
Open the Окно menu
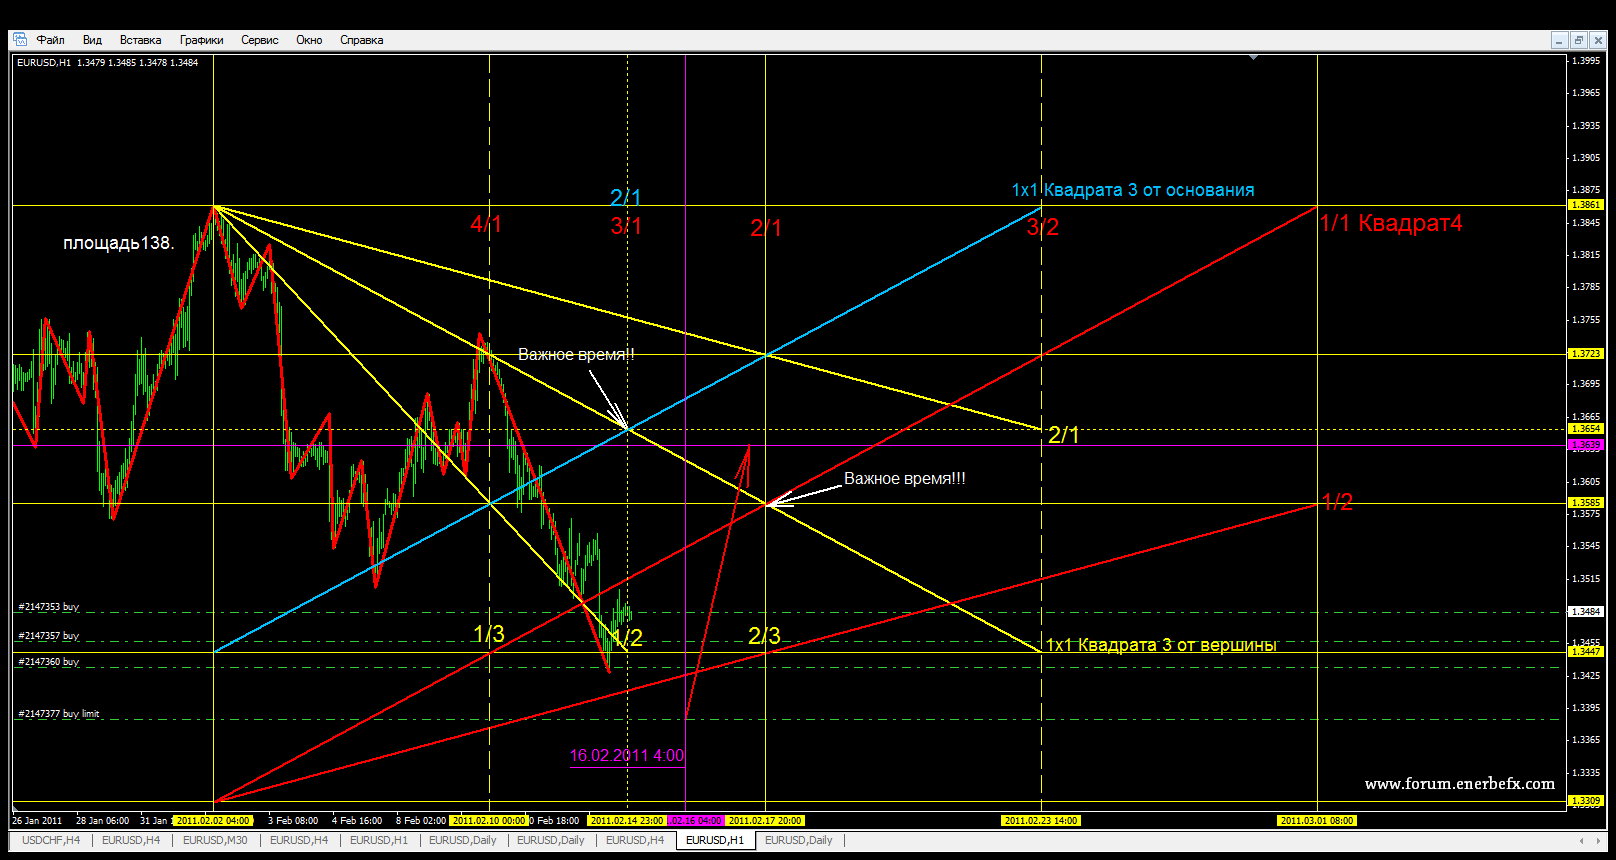pos(309,40)
